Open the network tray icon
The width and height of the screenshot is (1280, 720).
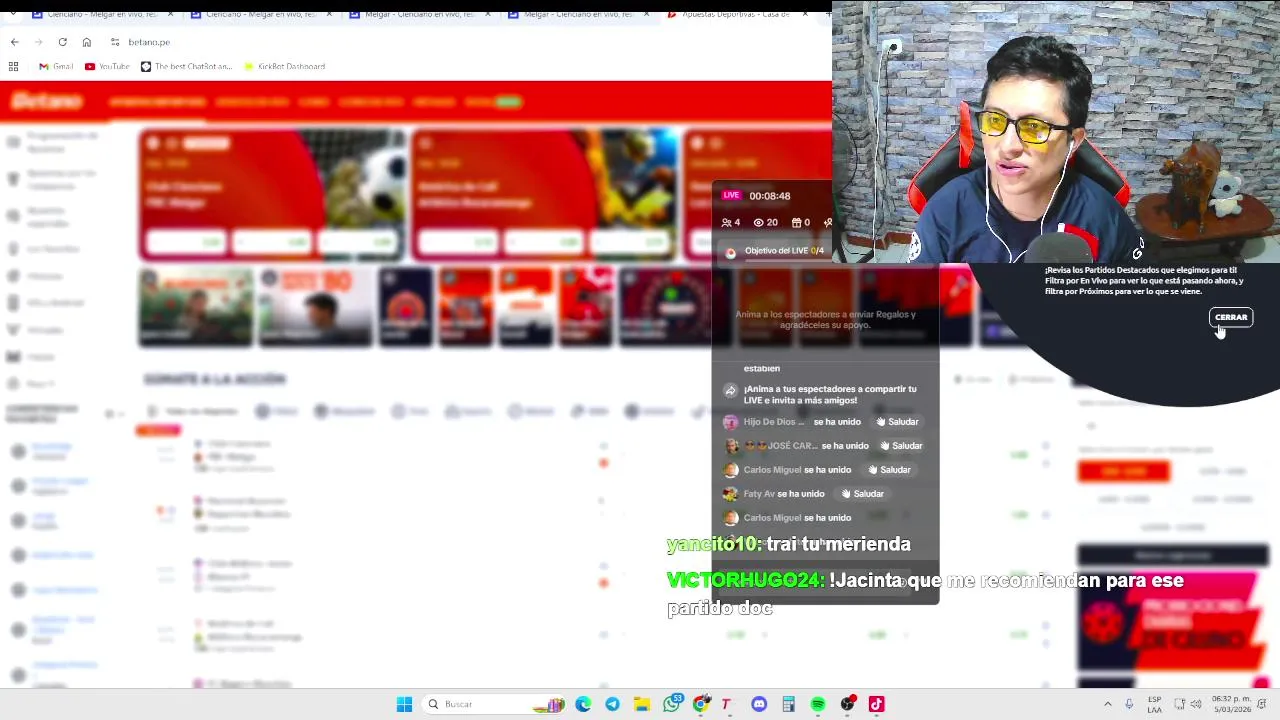pyautogui.click(x=1179, y=704)
